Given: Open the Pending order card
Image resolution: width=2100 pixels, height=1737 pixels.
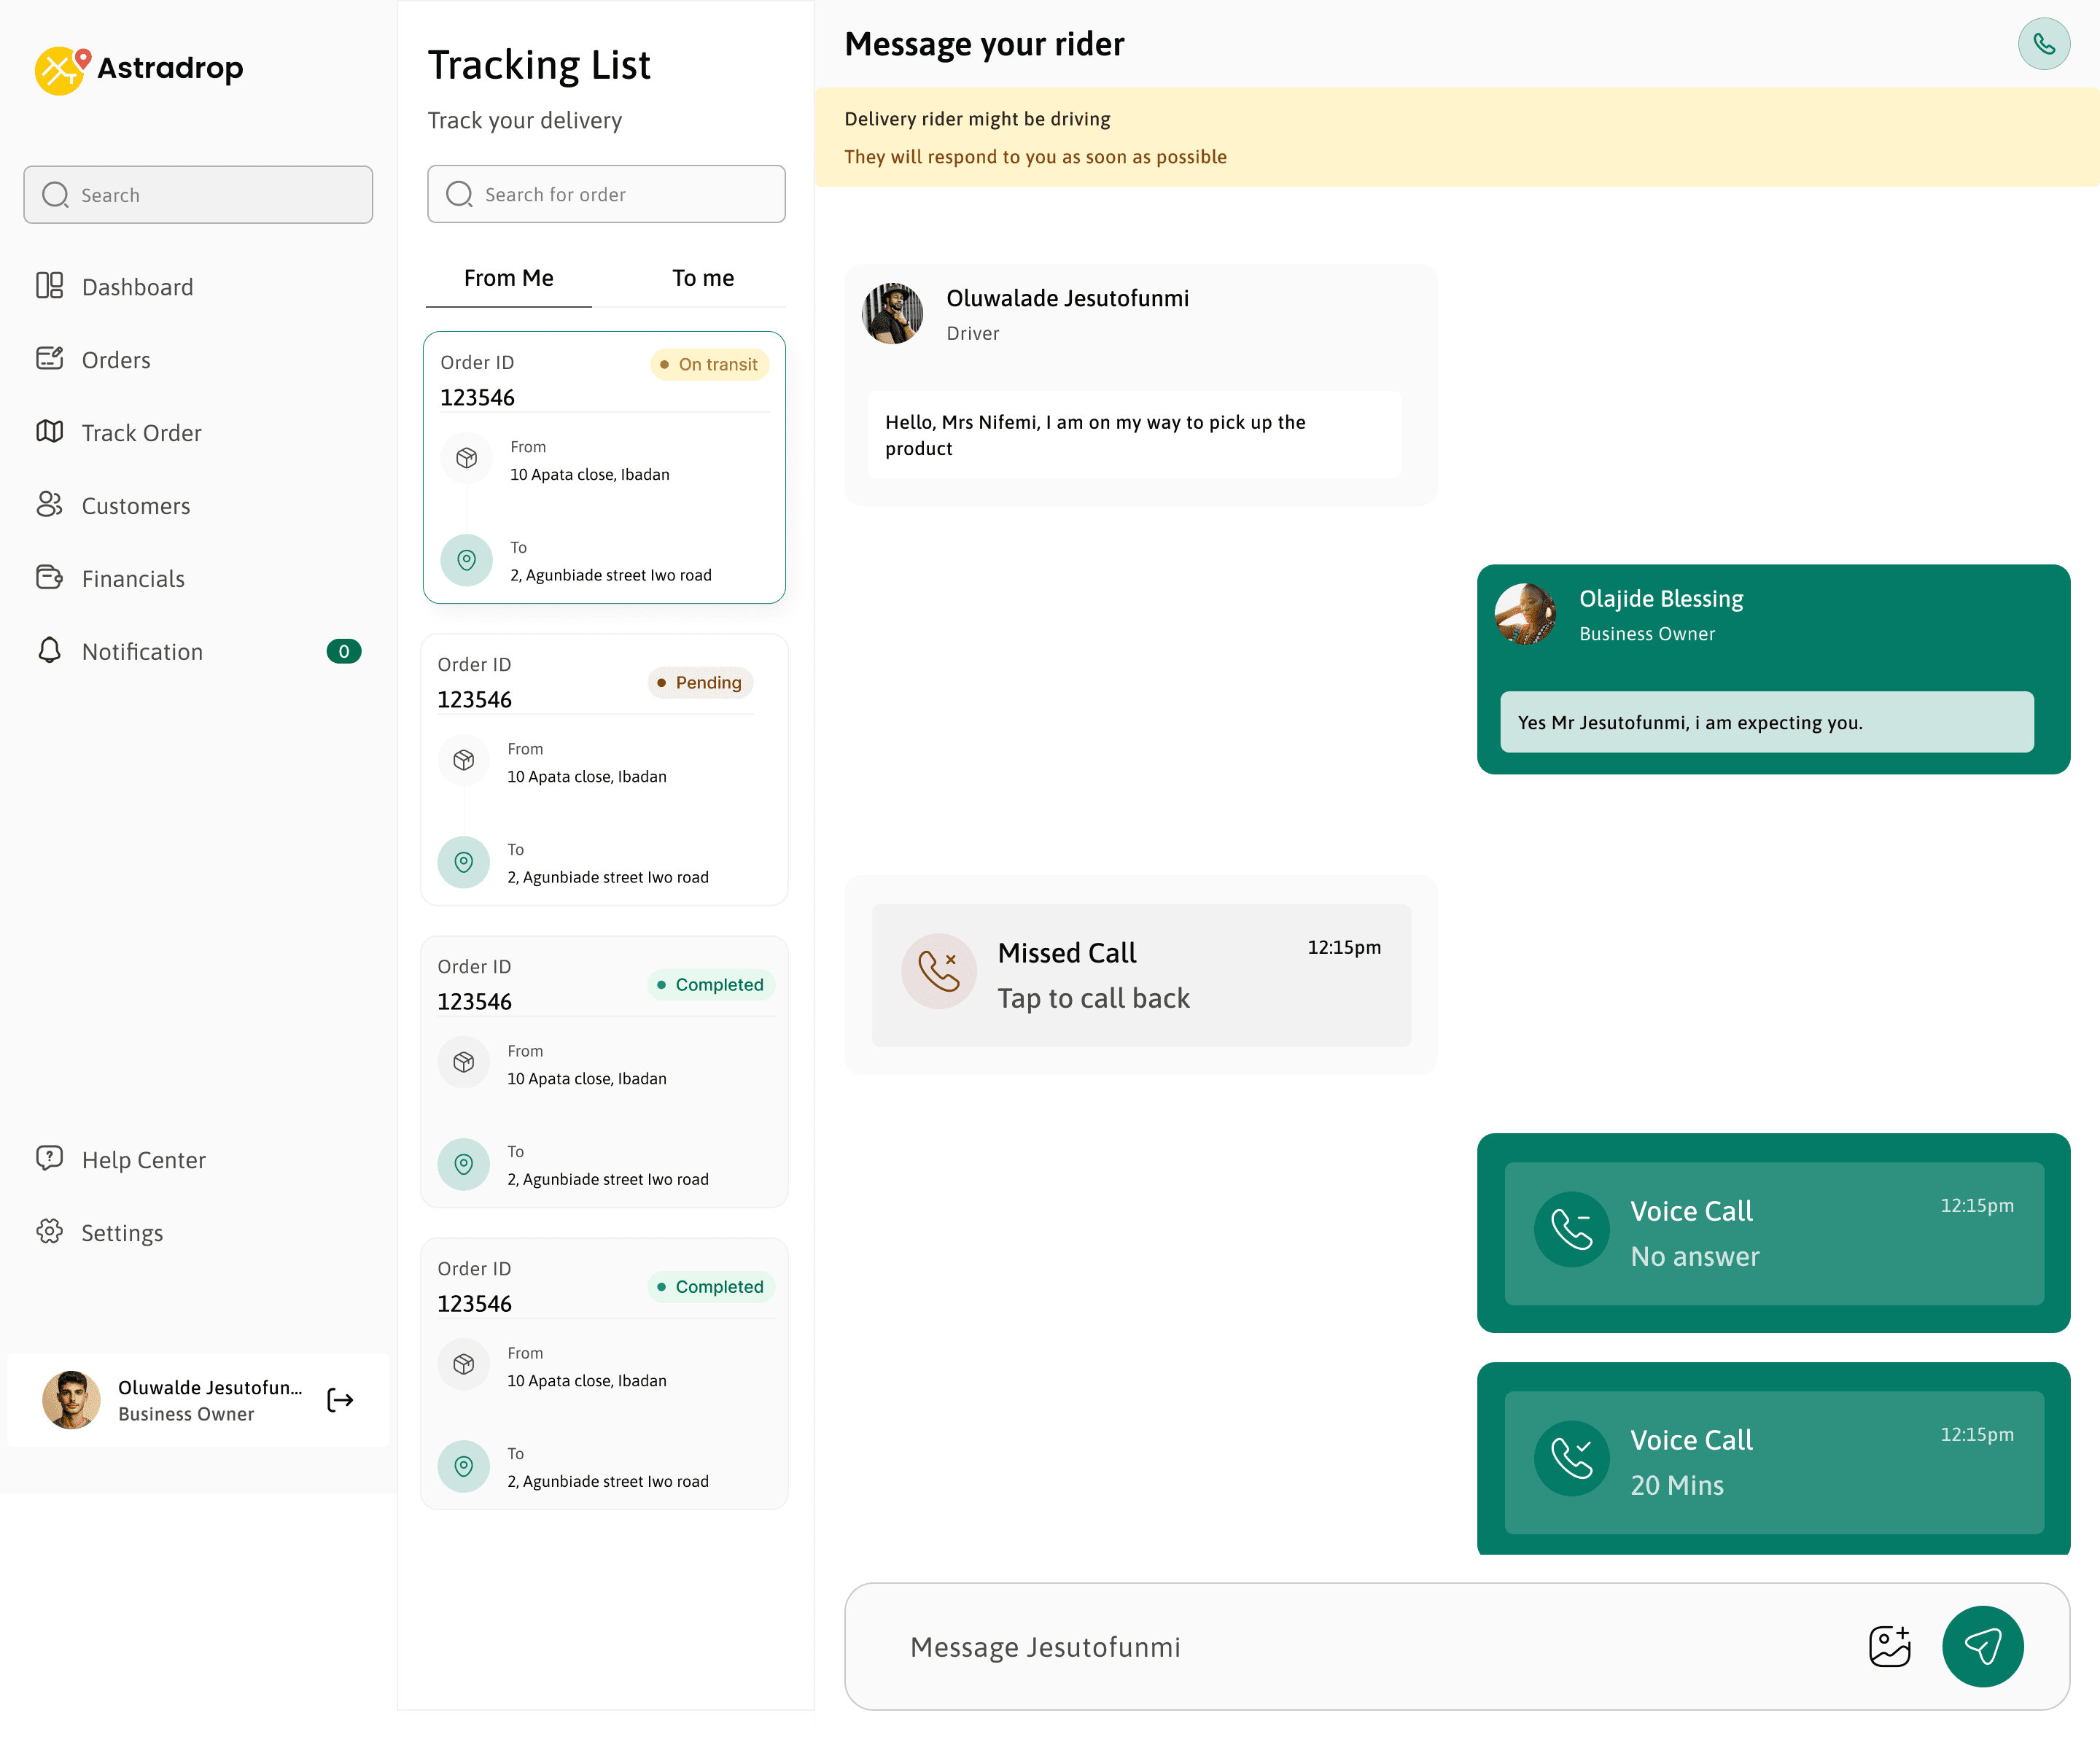Looking at the screenshot, I should point(604,770).
